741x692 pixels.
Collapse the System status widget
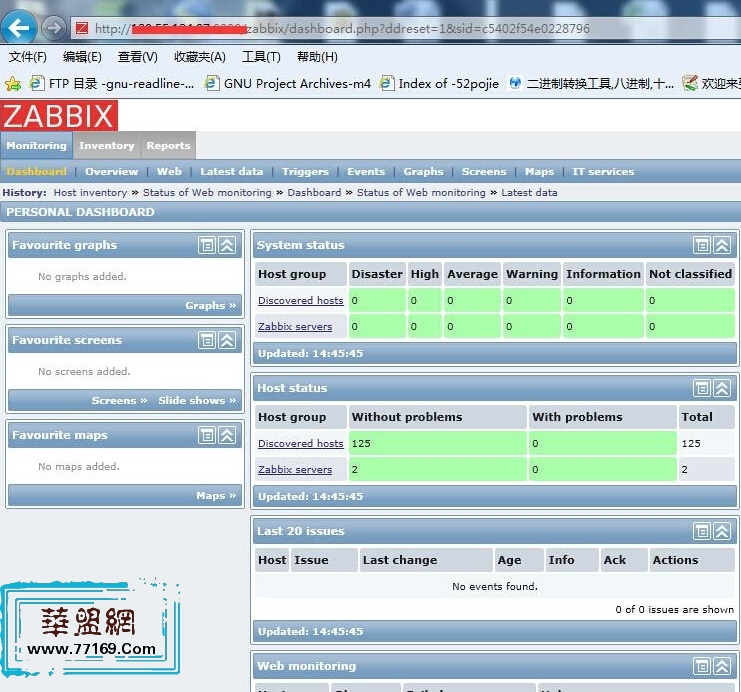point(723,245)
